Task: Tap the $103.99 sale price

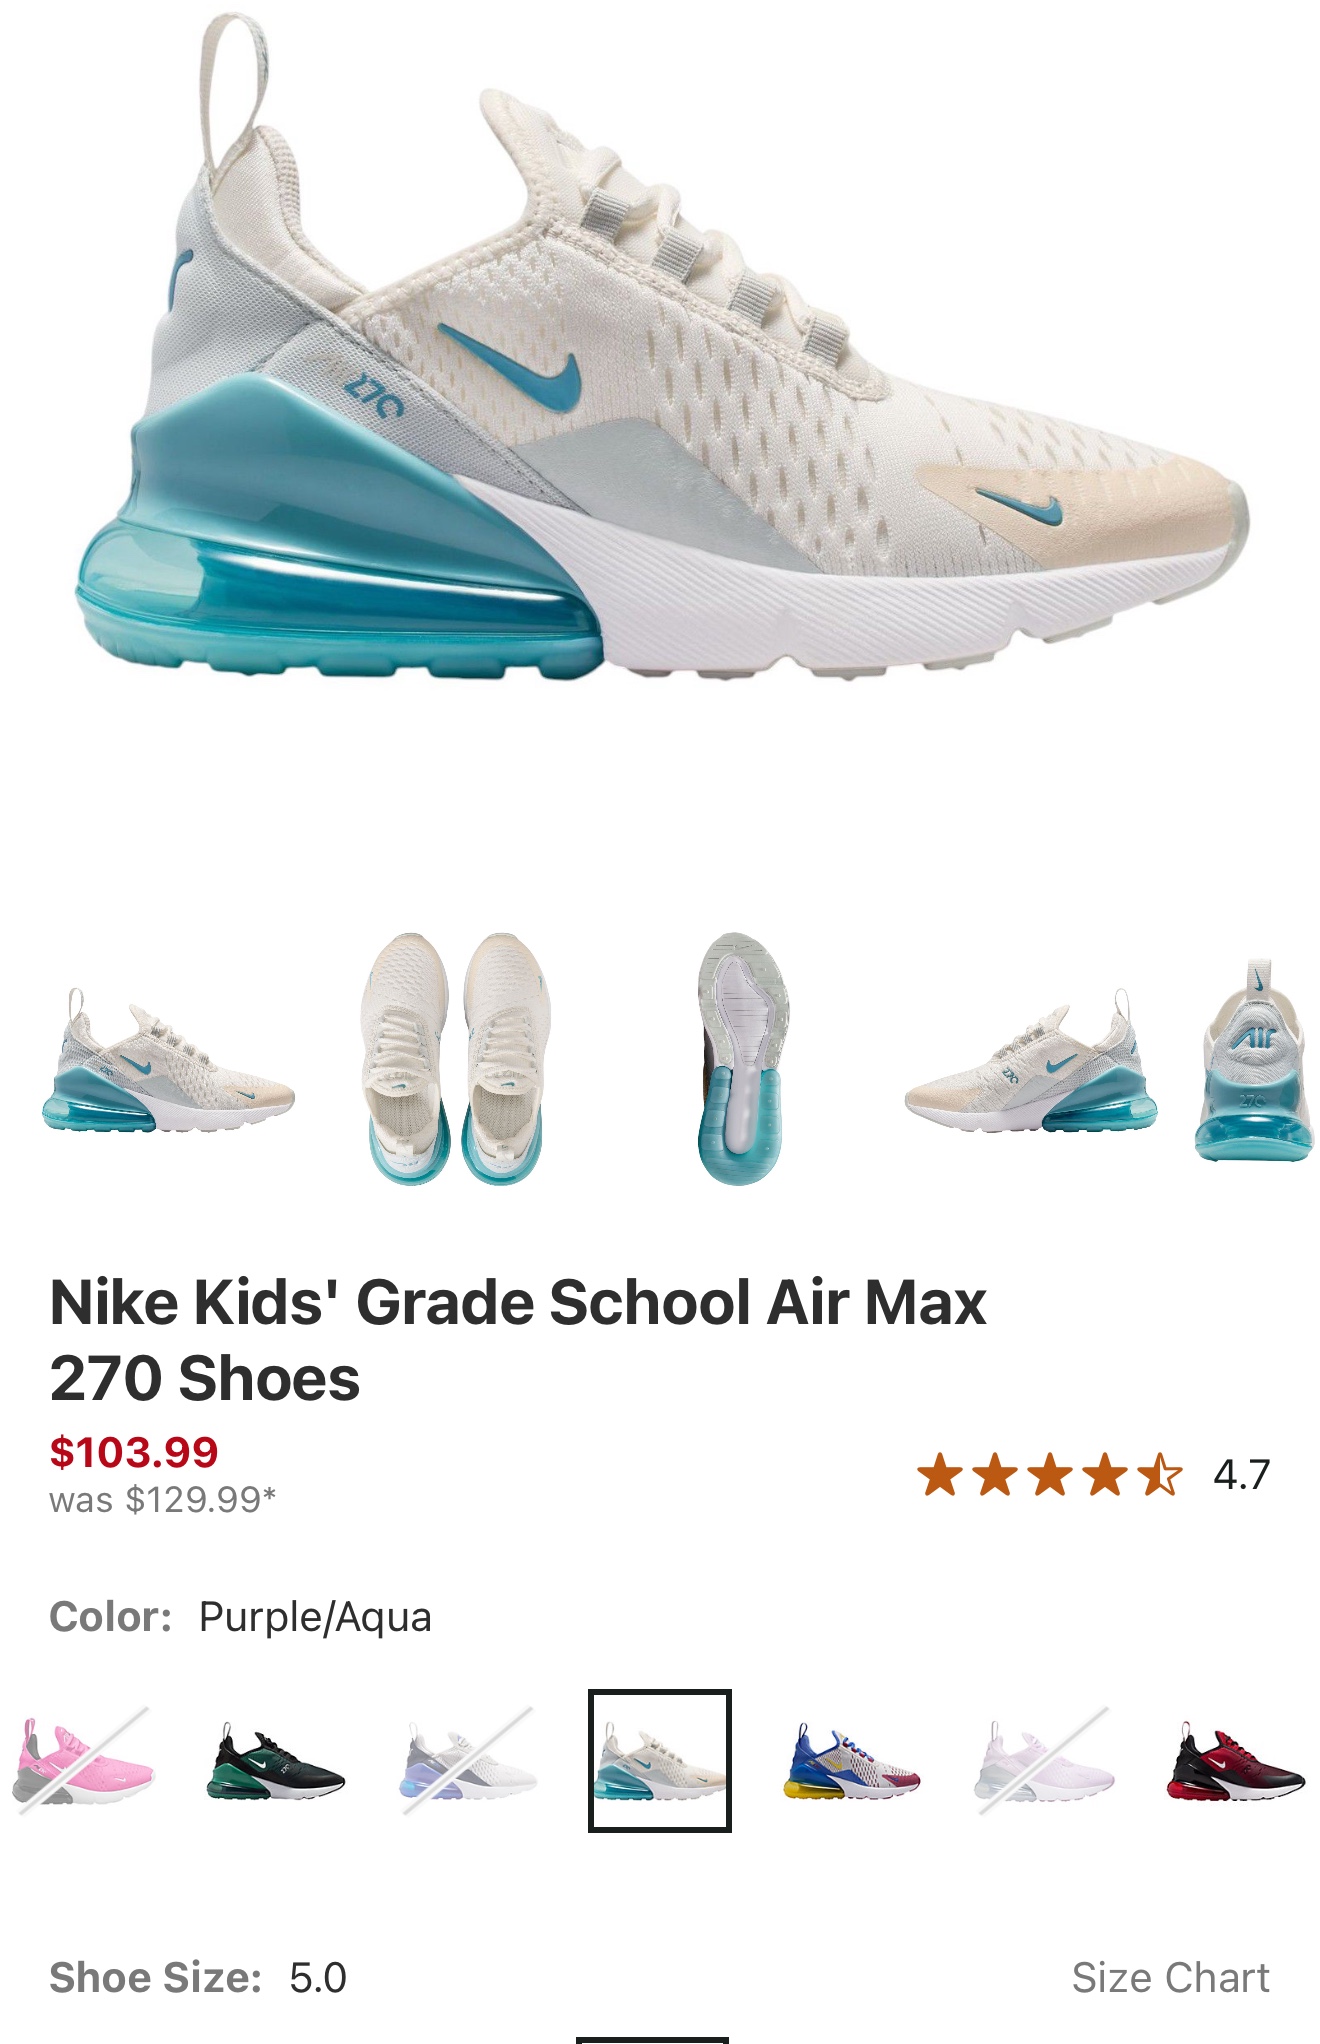Action: coord(134,1452)
